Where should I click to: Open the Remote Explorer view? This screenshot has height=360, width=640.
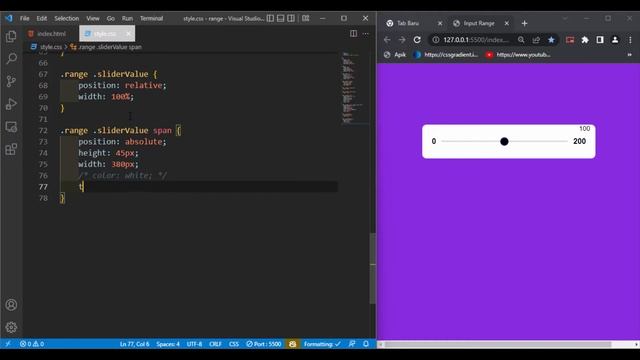click(11, 127)
